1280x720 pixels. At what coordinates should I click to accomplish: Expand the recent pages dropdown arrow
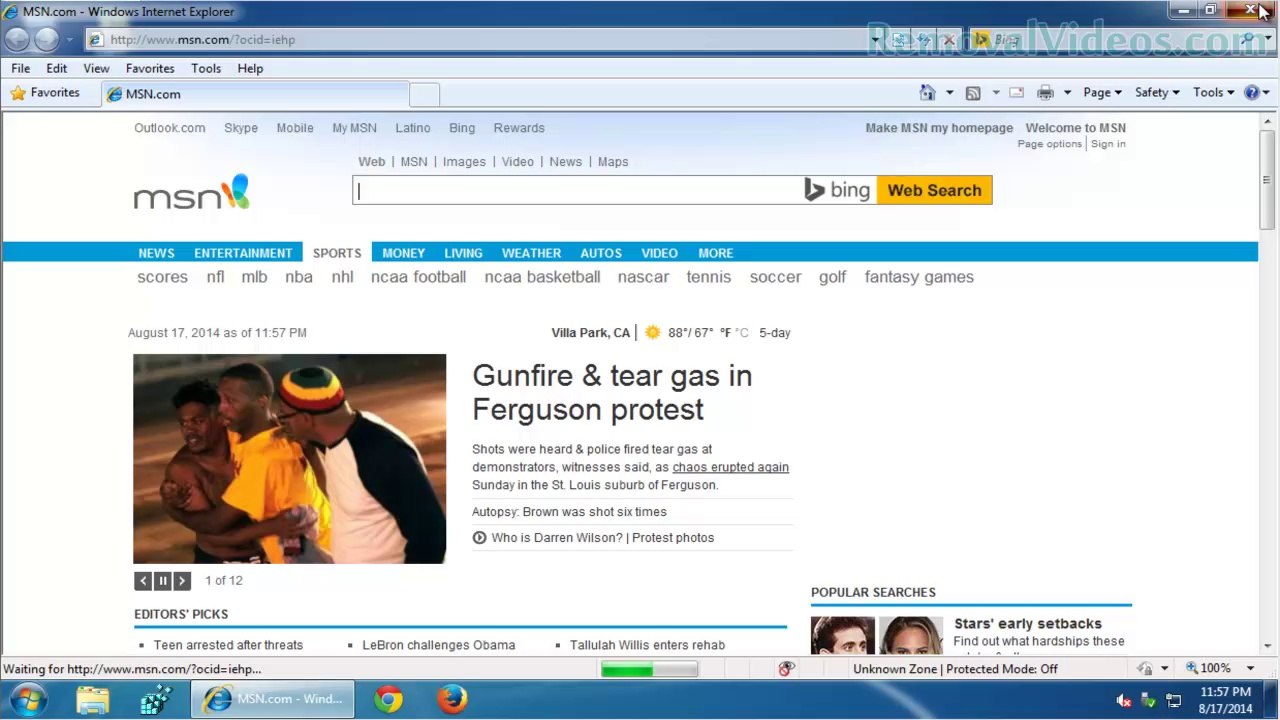[69, 40]
